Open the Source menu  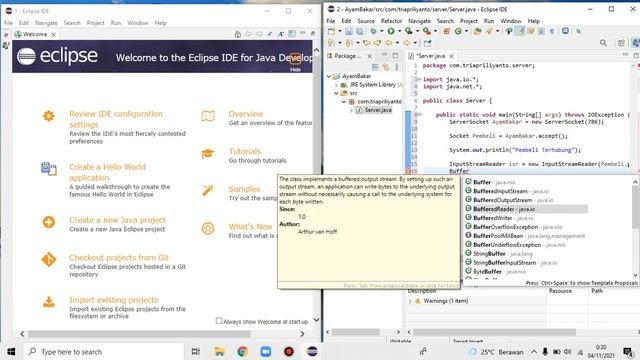tap(366, 21)
